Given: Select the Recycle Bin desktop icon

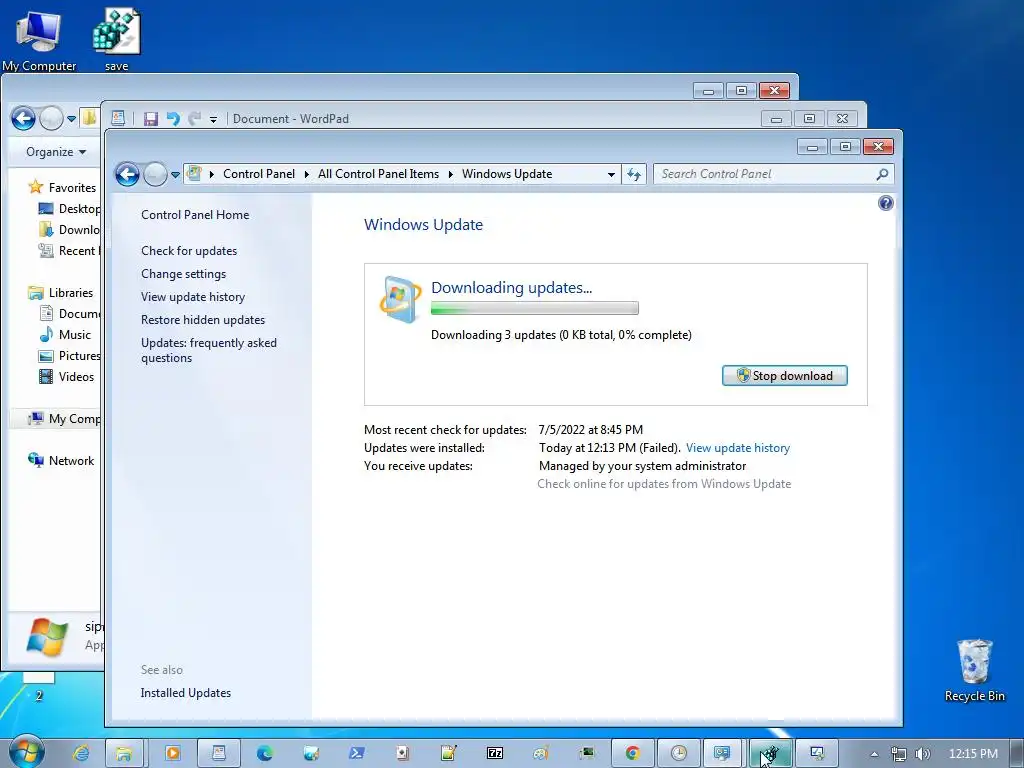Looking at the screenshot, I should (x=974, y=671).
